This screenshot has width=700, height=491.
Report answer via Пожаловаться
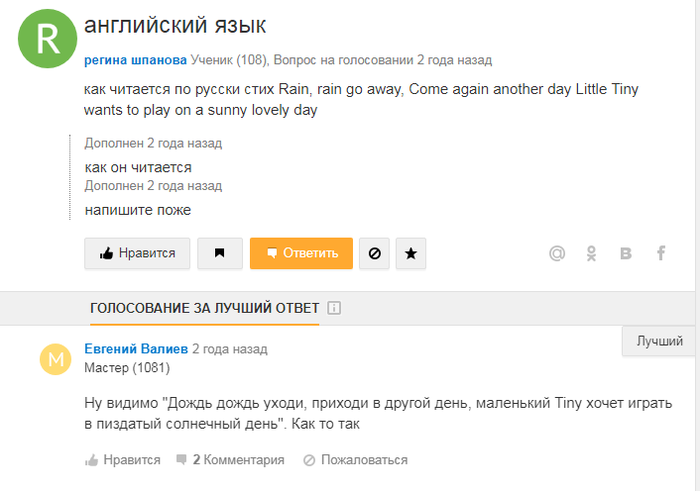356,460
